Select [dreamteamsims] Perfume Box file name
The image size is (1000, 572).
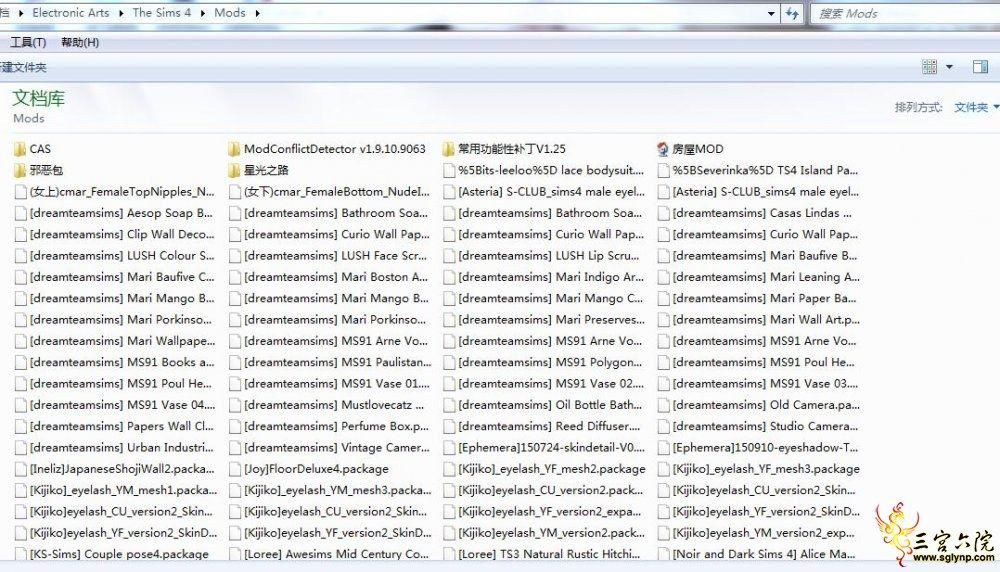(336, 426)
